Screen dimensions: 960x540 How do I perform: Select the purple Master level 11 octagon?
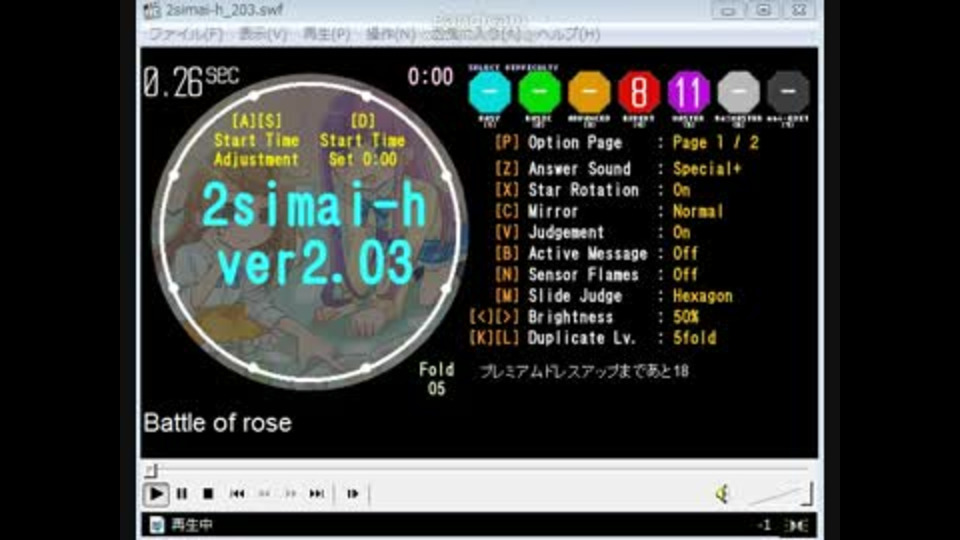pyautogui.click(x=689, y=92)
